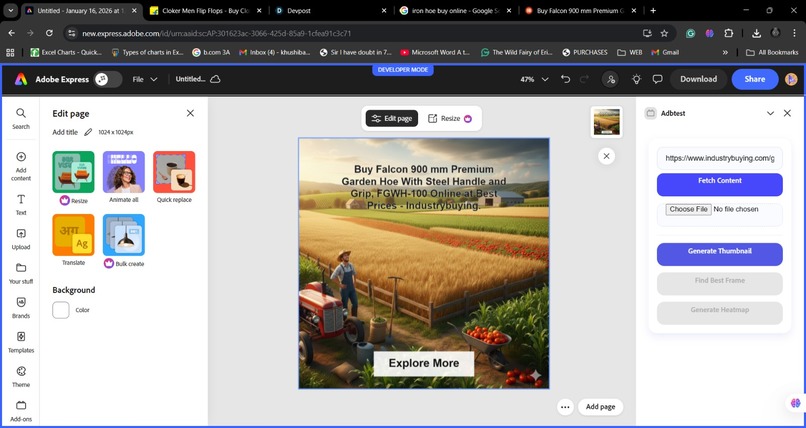Click the Untitled document name
The height and width of the screenshot is (428, 806).
(x=190, y=79)
